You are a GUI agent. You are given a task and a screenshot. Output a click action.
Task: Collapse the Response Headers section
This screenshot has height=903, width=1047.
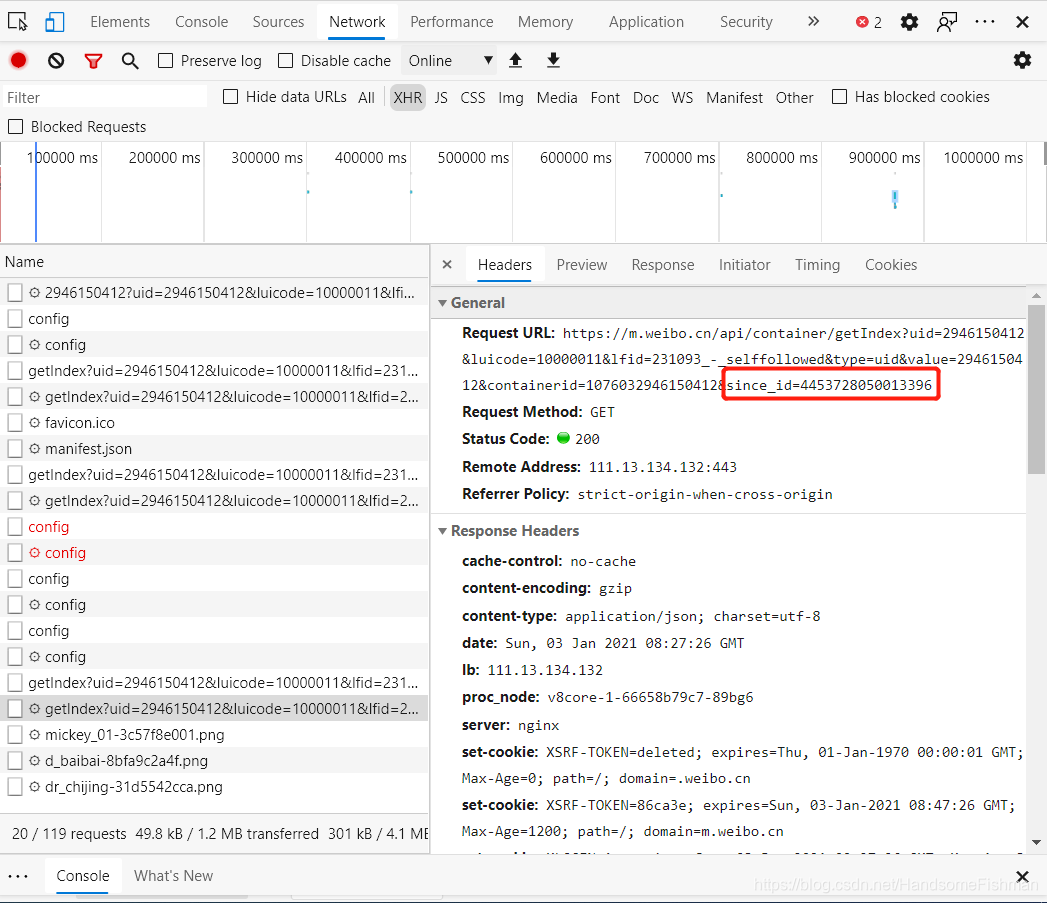click(x=442, y=531)
